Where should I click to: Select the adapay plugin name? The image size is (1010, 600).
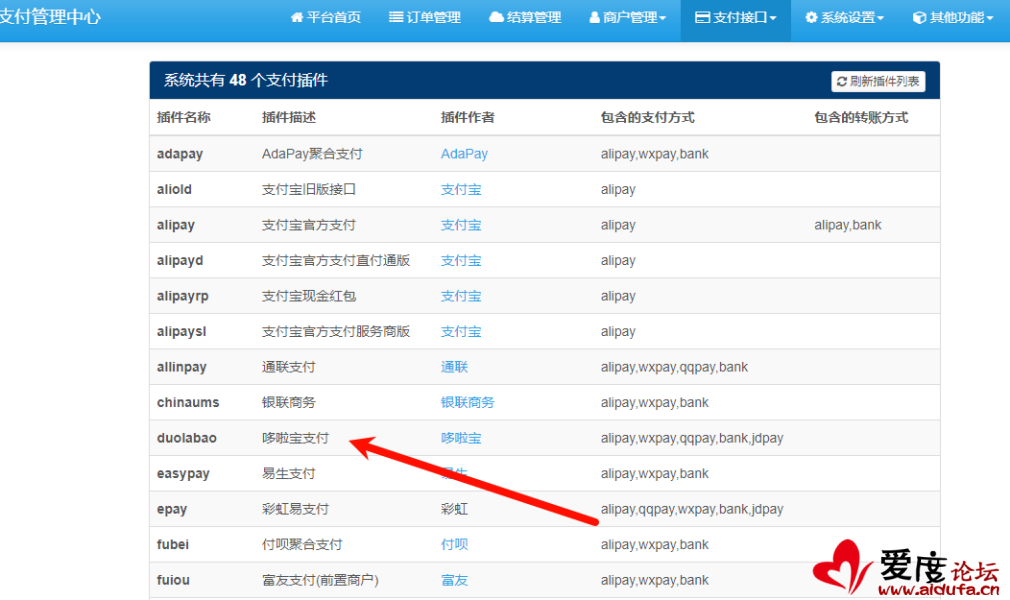[x=180, y=154]
